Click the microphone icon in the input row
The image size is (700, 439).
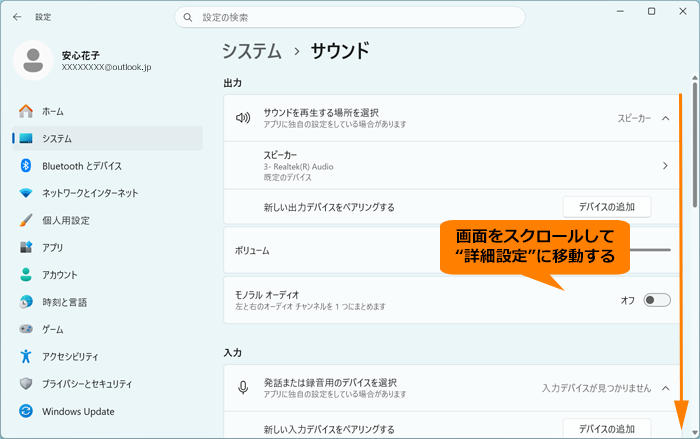(x=243, y=388)
